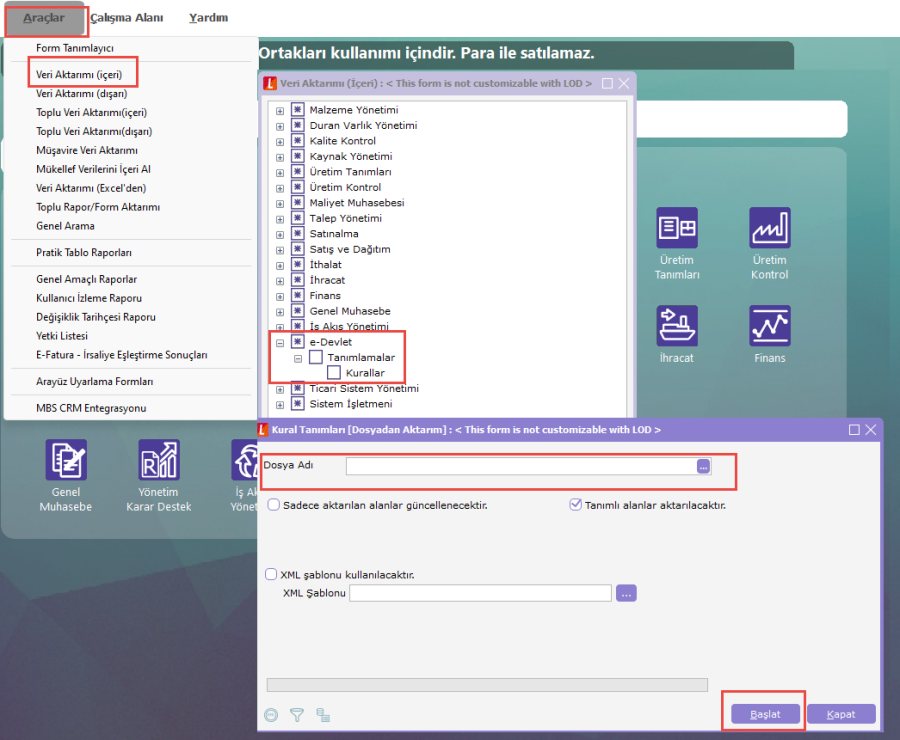The height and width of the screenshot is (740, 900).
Task: Choose Yetki Listesi menu entry
Action: 62,336
